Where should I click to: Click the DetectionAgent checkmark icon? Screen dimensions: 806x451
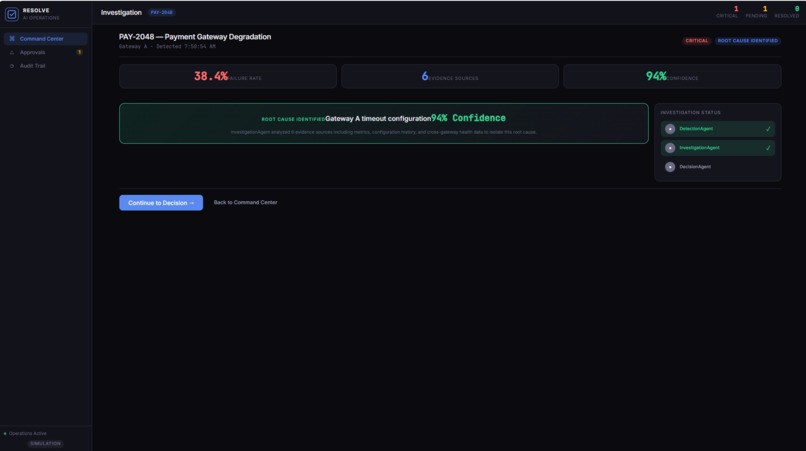pyautogui.click(x=768, y=129)
